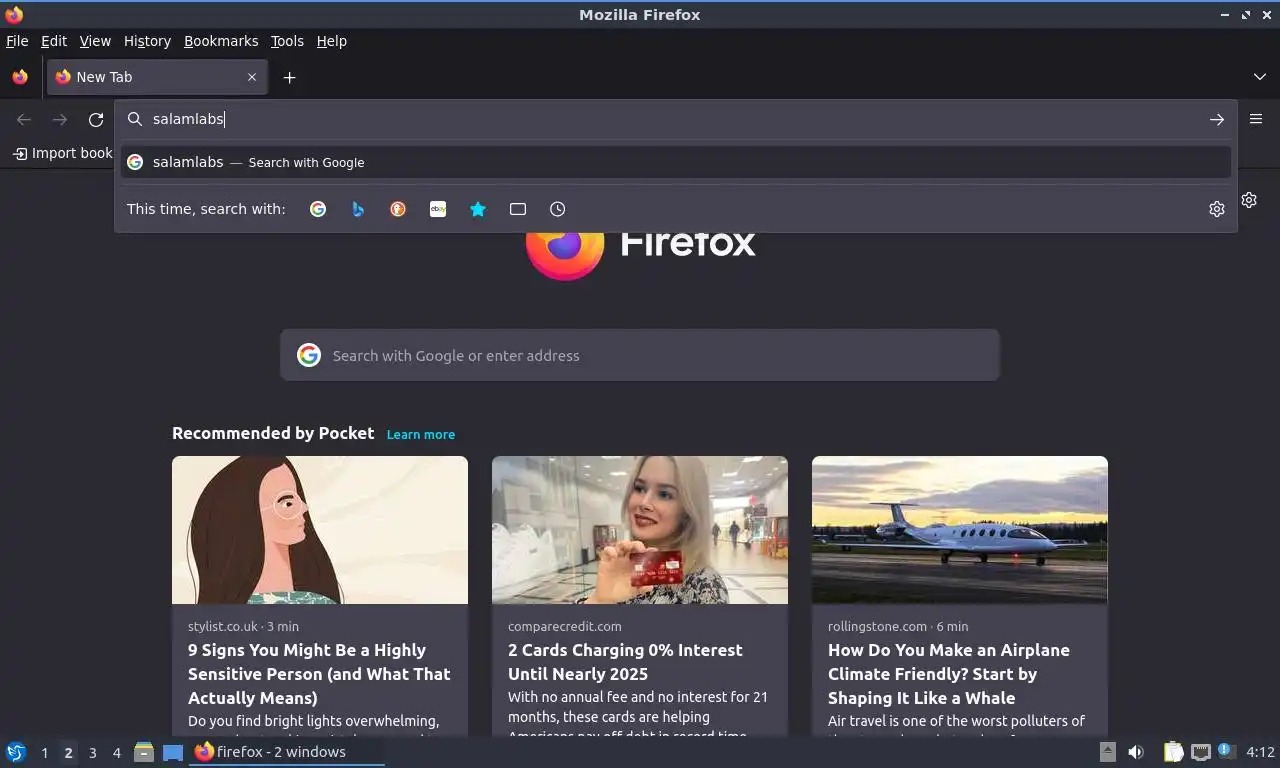
Task: Follow the Learn more Pocket link
Action: (x=421, y=434)
